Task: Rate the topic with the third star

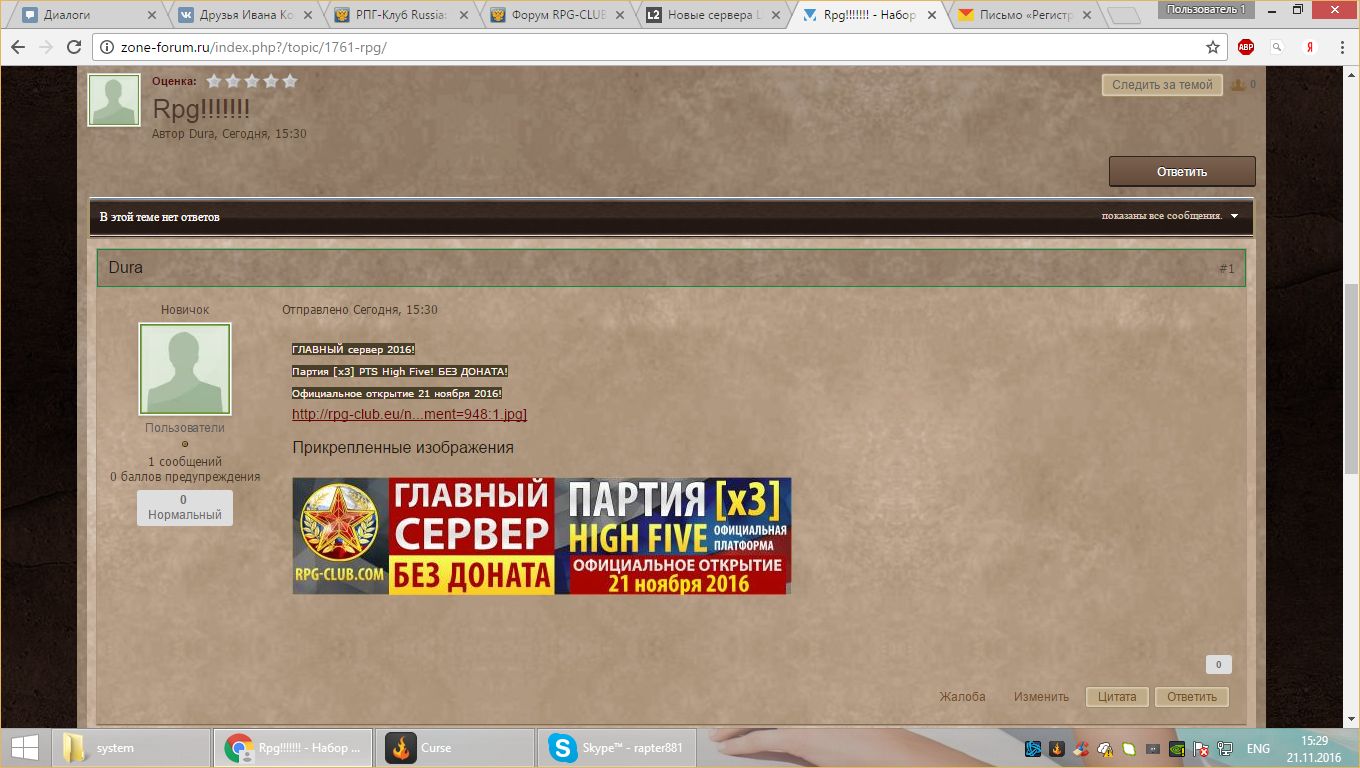Action: click(252, 81)
